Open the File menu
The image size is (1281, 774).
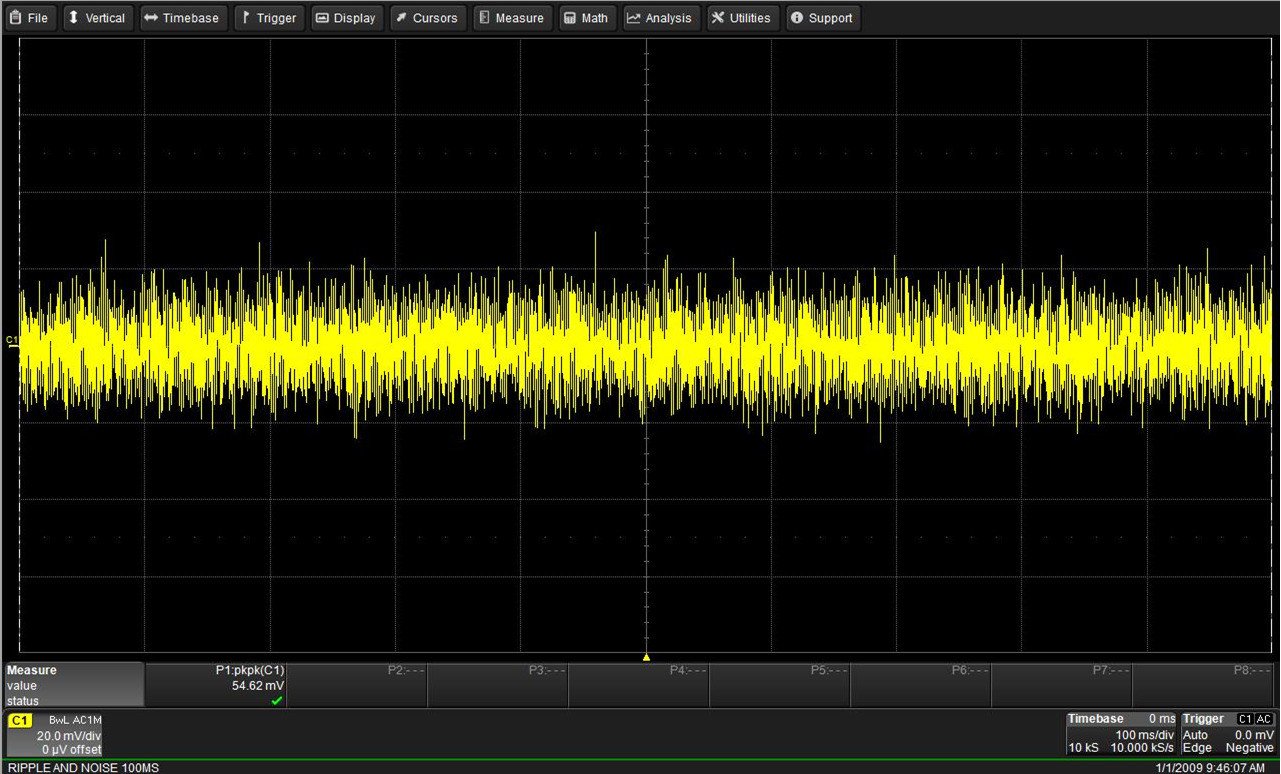click(29, 18)
